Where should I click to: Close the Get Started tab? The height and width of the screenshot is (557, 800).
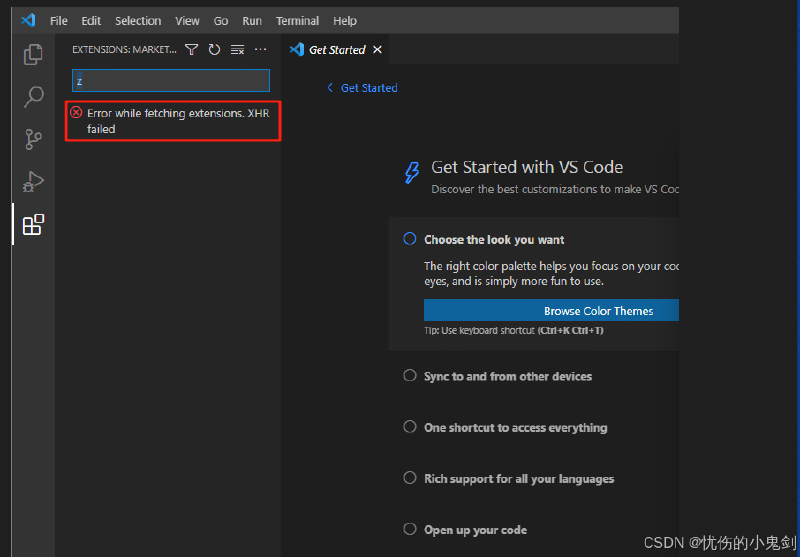pos(377,49)
